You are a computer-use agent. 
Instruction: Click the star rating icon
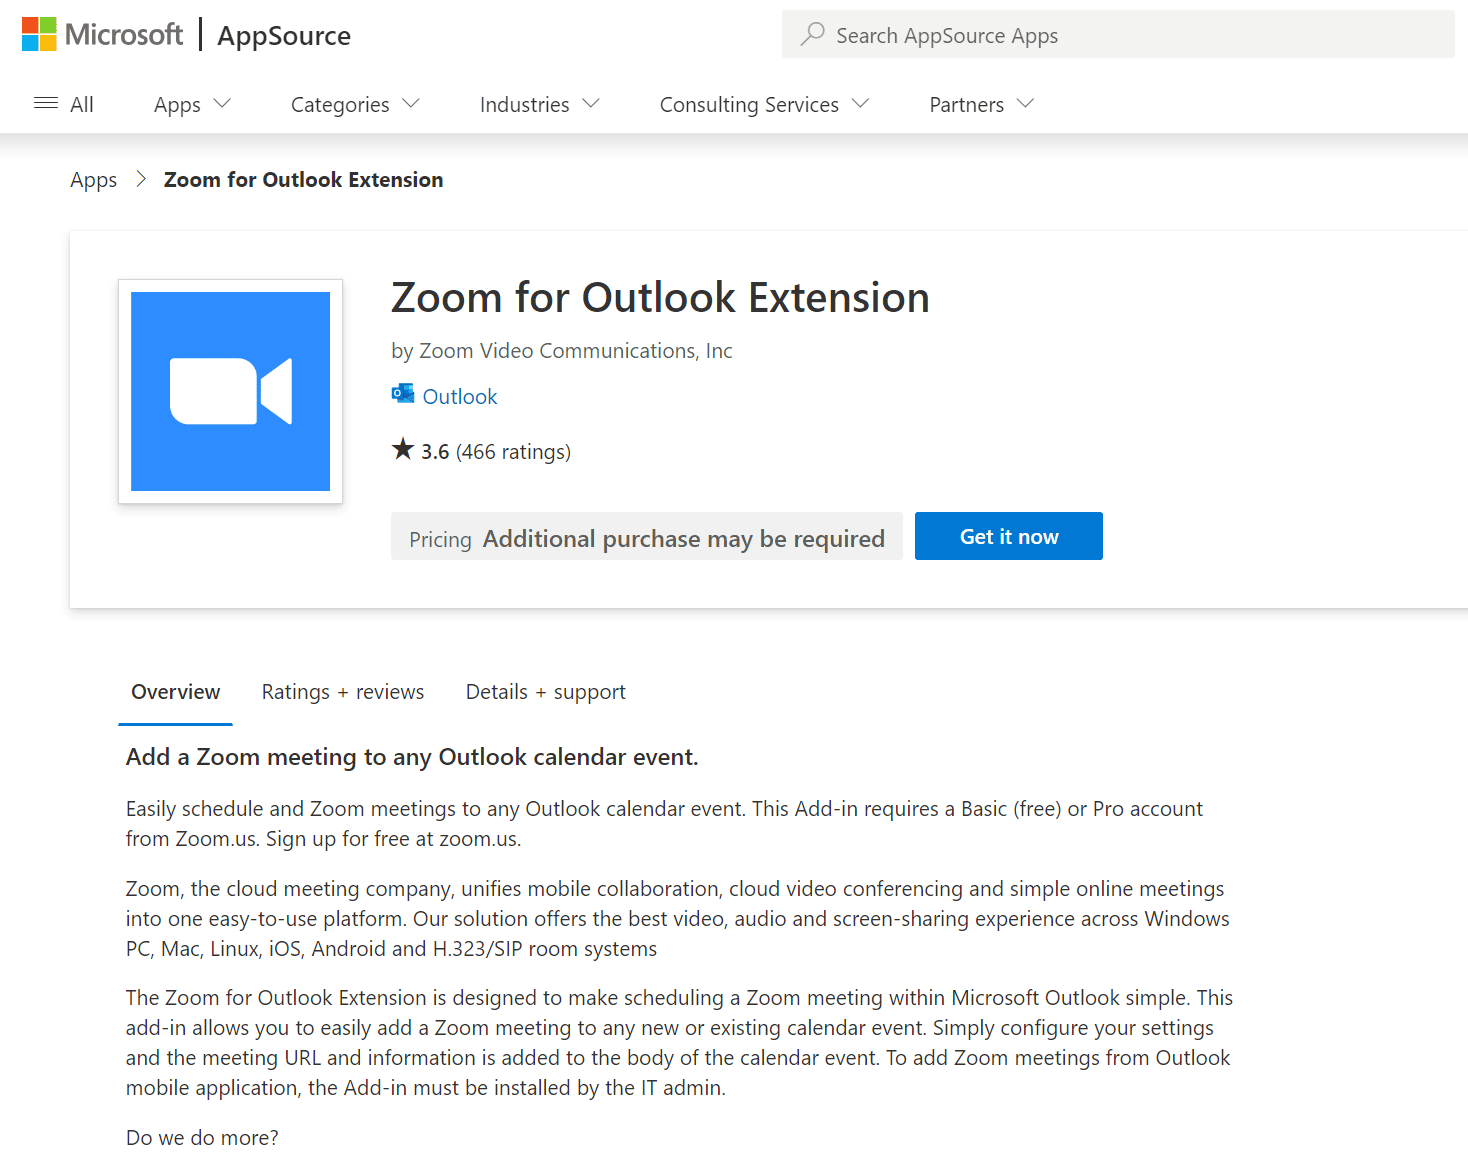[x=401, y=449]
